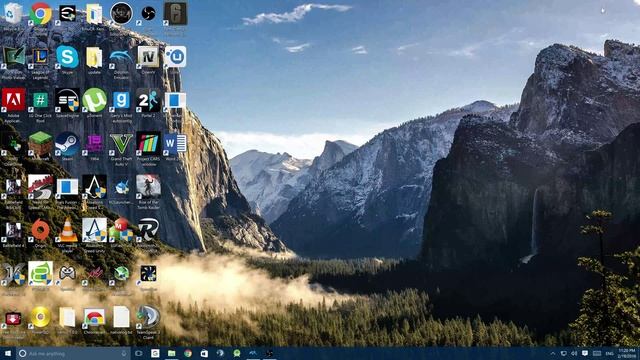Screen dimensions: 640x360
Task: Open File Explorer from the taskbar
Action: pyautogui.click(x=171, y=353)
